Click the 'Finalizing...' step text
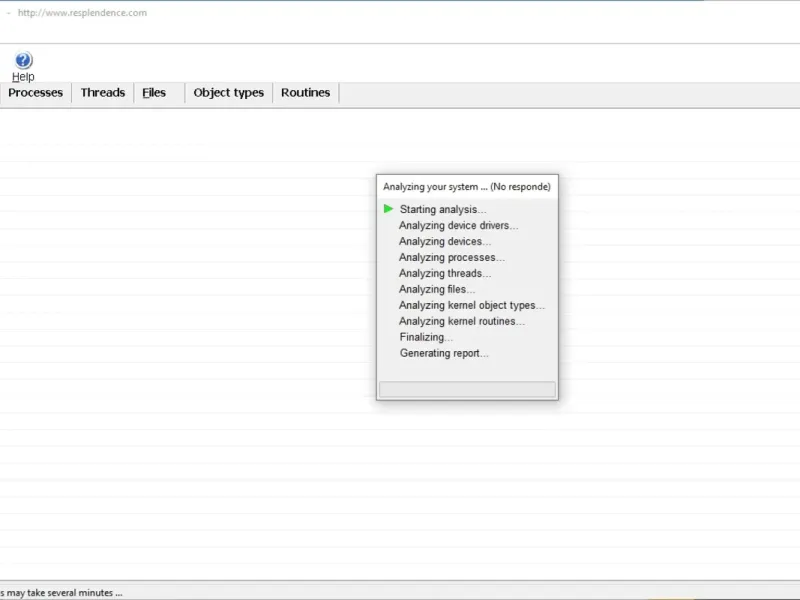The image size is (800, 600). [x=426, y=337]
